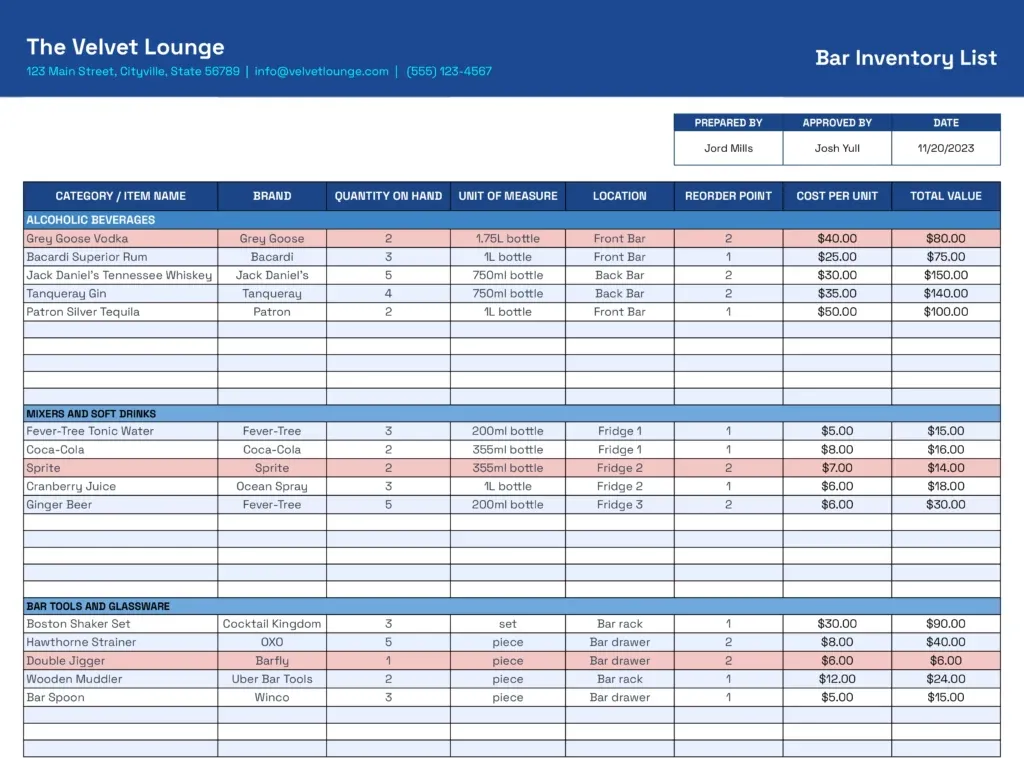This screenshot has height=758, width=1024.
Task: Select the Quantity On Hand column header
Action: point(388,196)
